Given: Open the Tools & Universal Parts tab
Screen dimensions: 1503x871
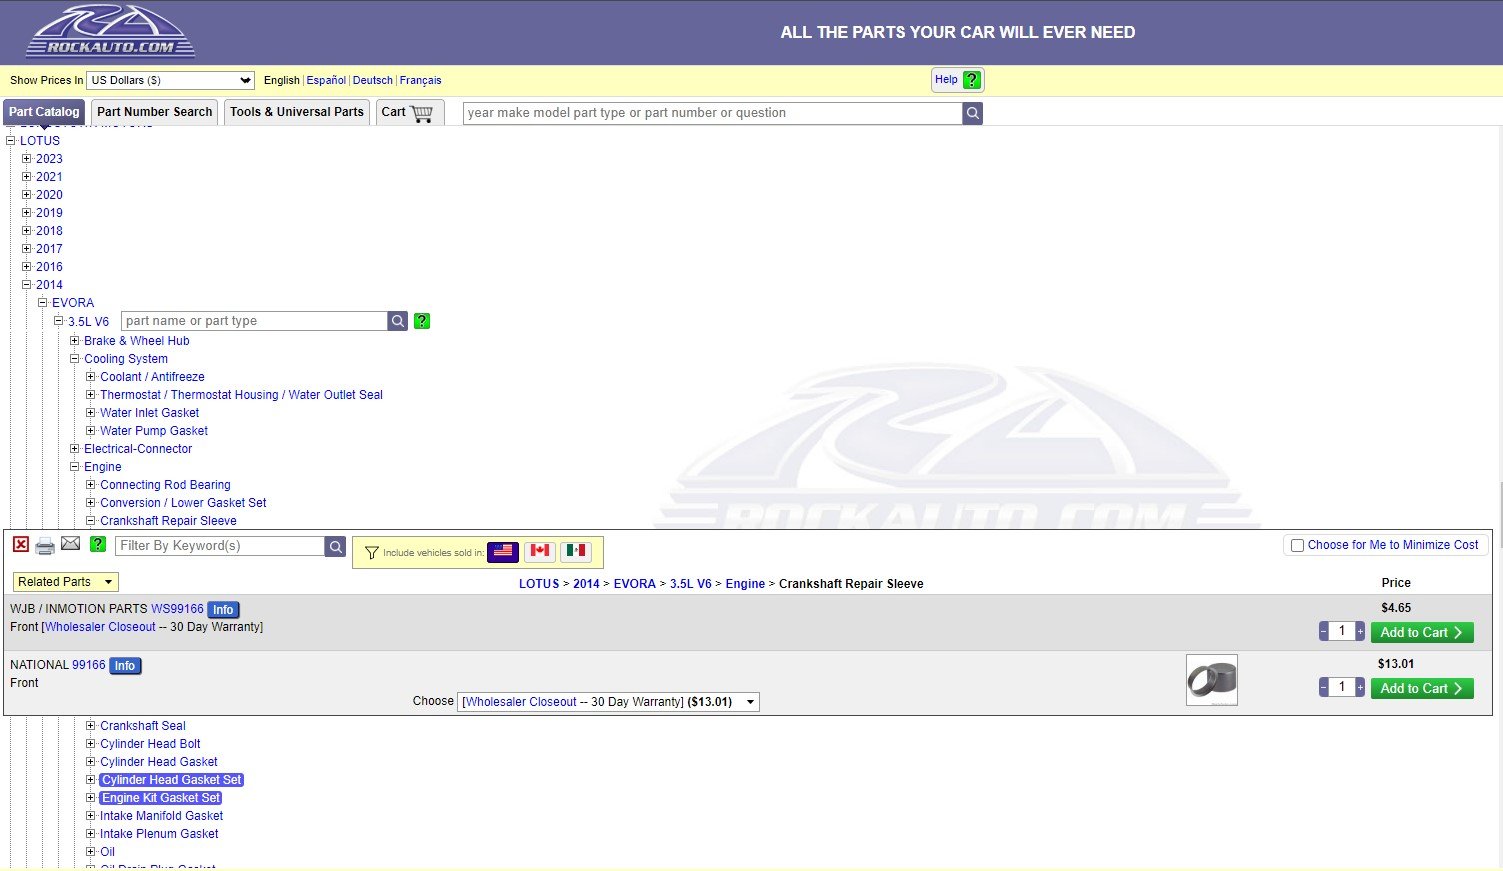Looking at the screenshot, I should click(297, 112).
